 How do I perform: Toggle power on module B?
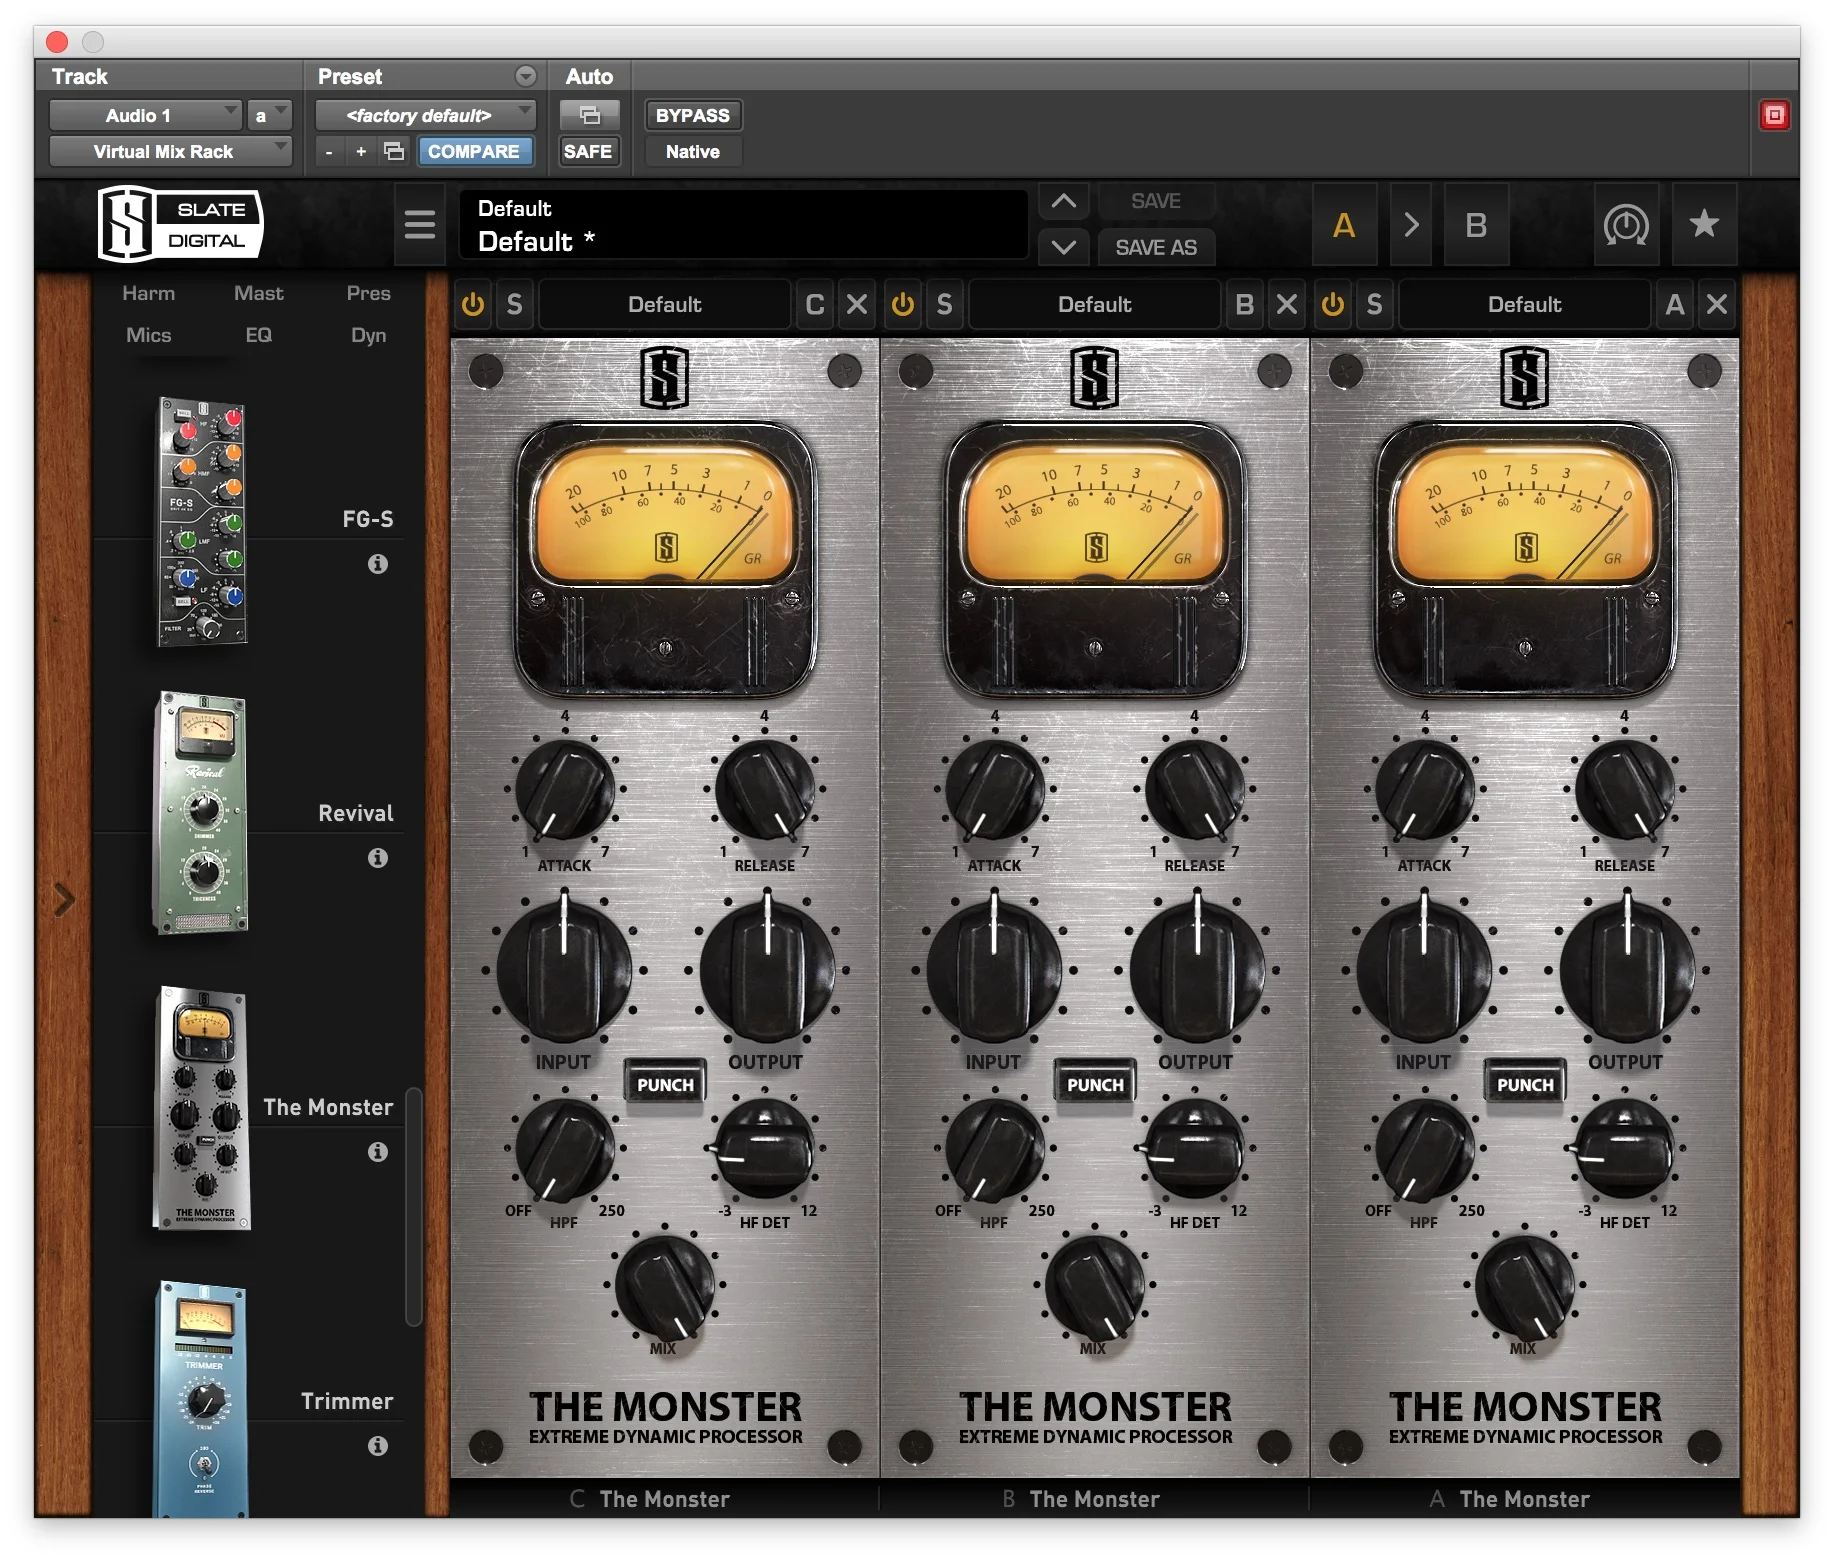coord(903,304)
